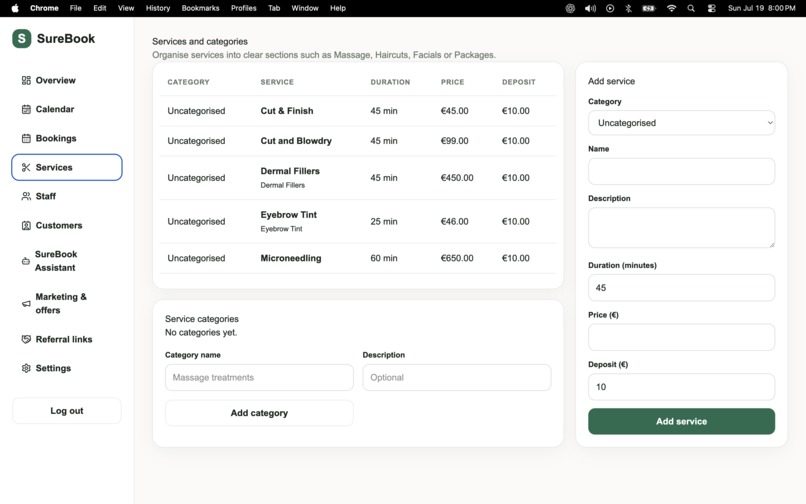Click the playback icon in menu bar
The image size is (806, 504).
tap(610, 8)
